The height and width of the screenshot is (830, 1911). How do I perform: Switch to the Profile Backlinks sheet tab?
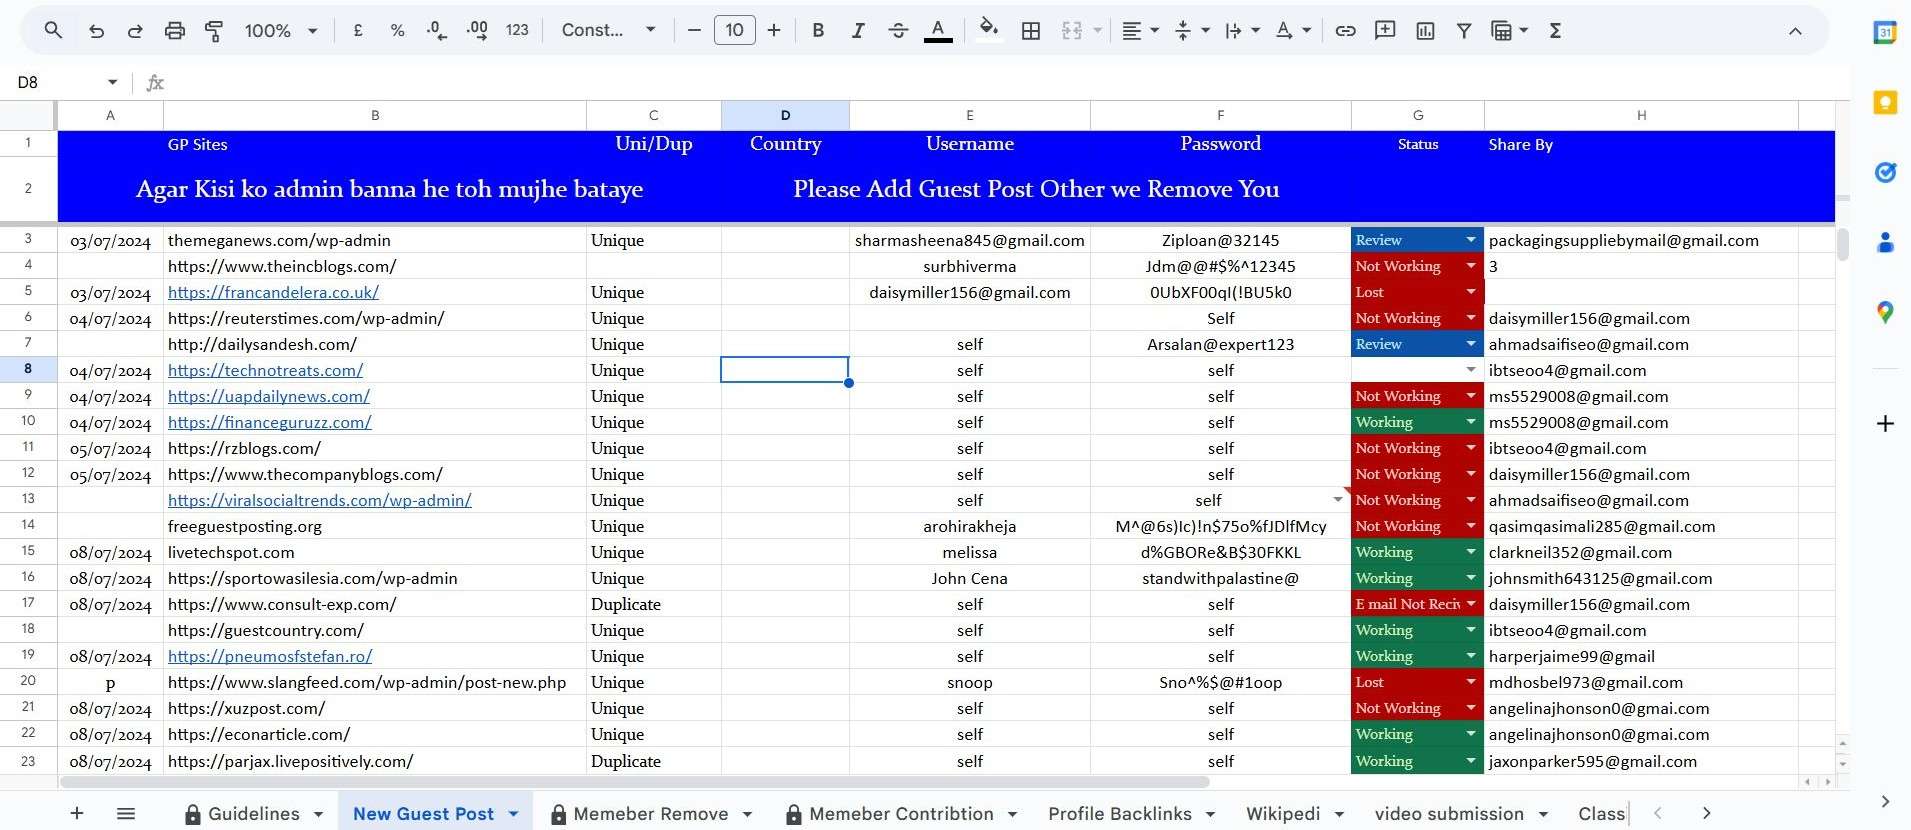(1119, 814)
